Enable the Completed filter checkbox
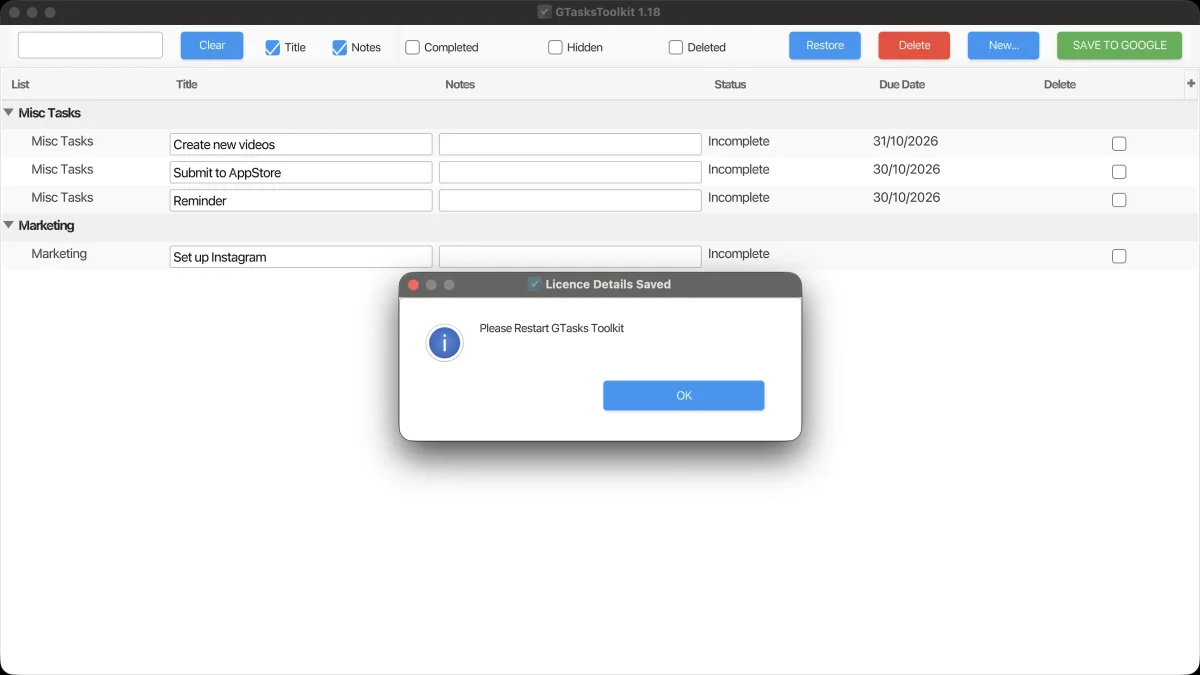The height and width of the screenshot is (675, 1200). [x=412, y=47]
